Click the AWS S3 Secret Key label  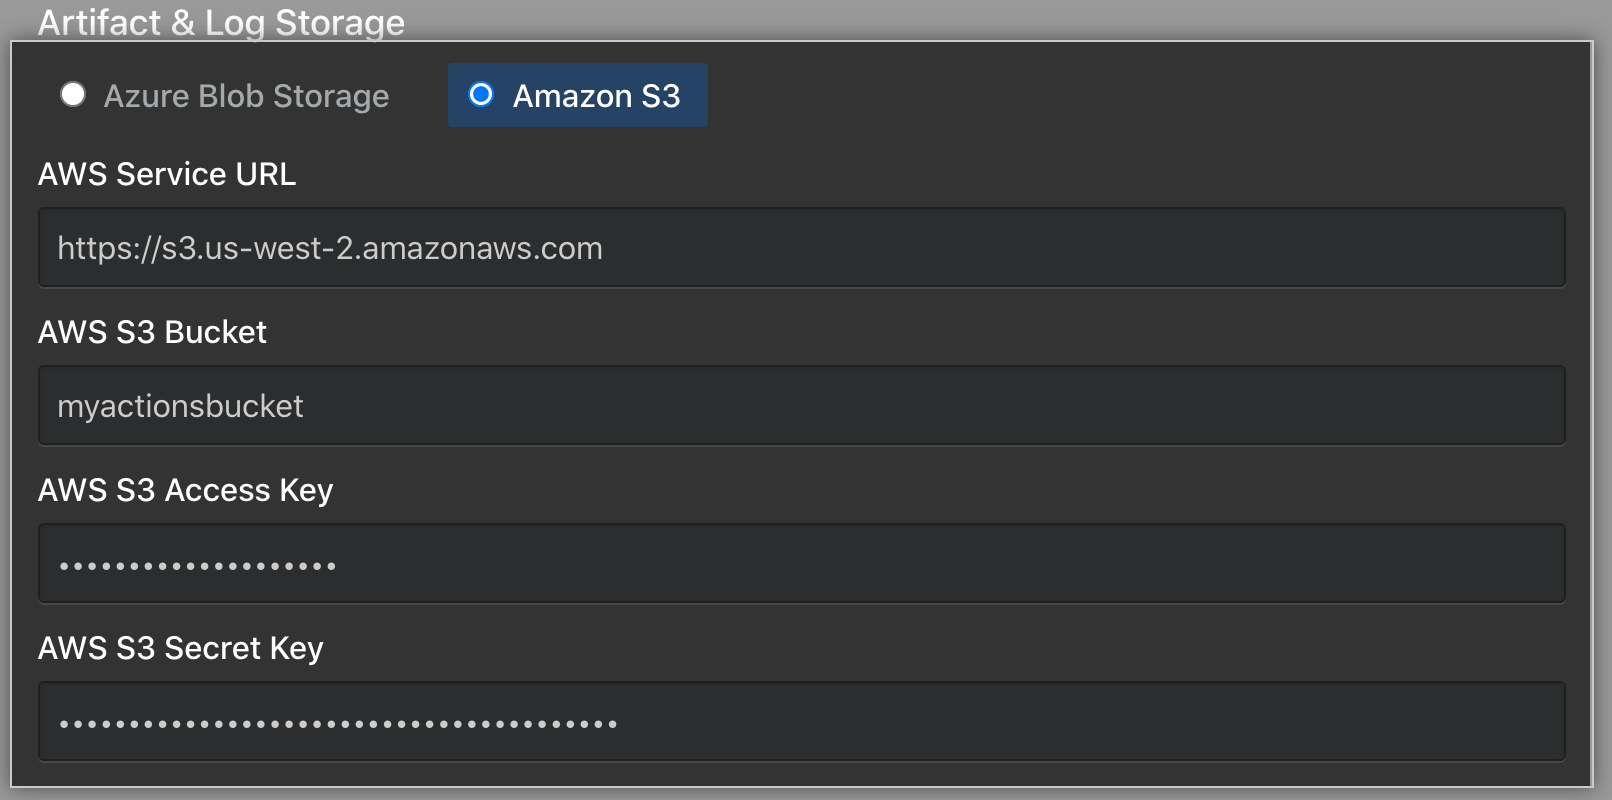tap(180, 648)
